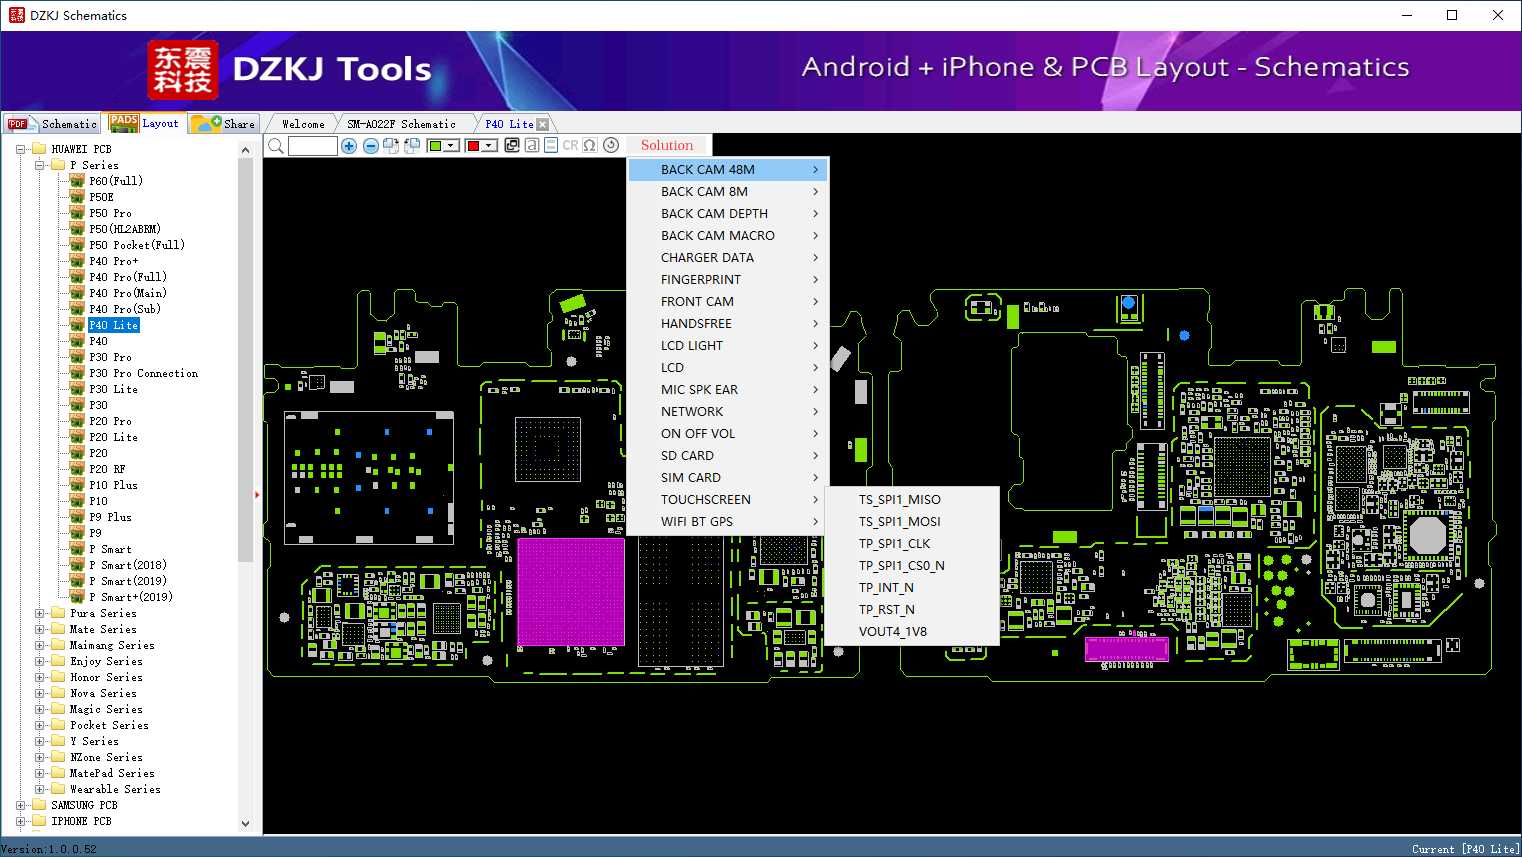The image size is (1522, 857).
Task: Open the Share cloud tab
Action: [224, 124]
